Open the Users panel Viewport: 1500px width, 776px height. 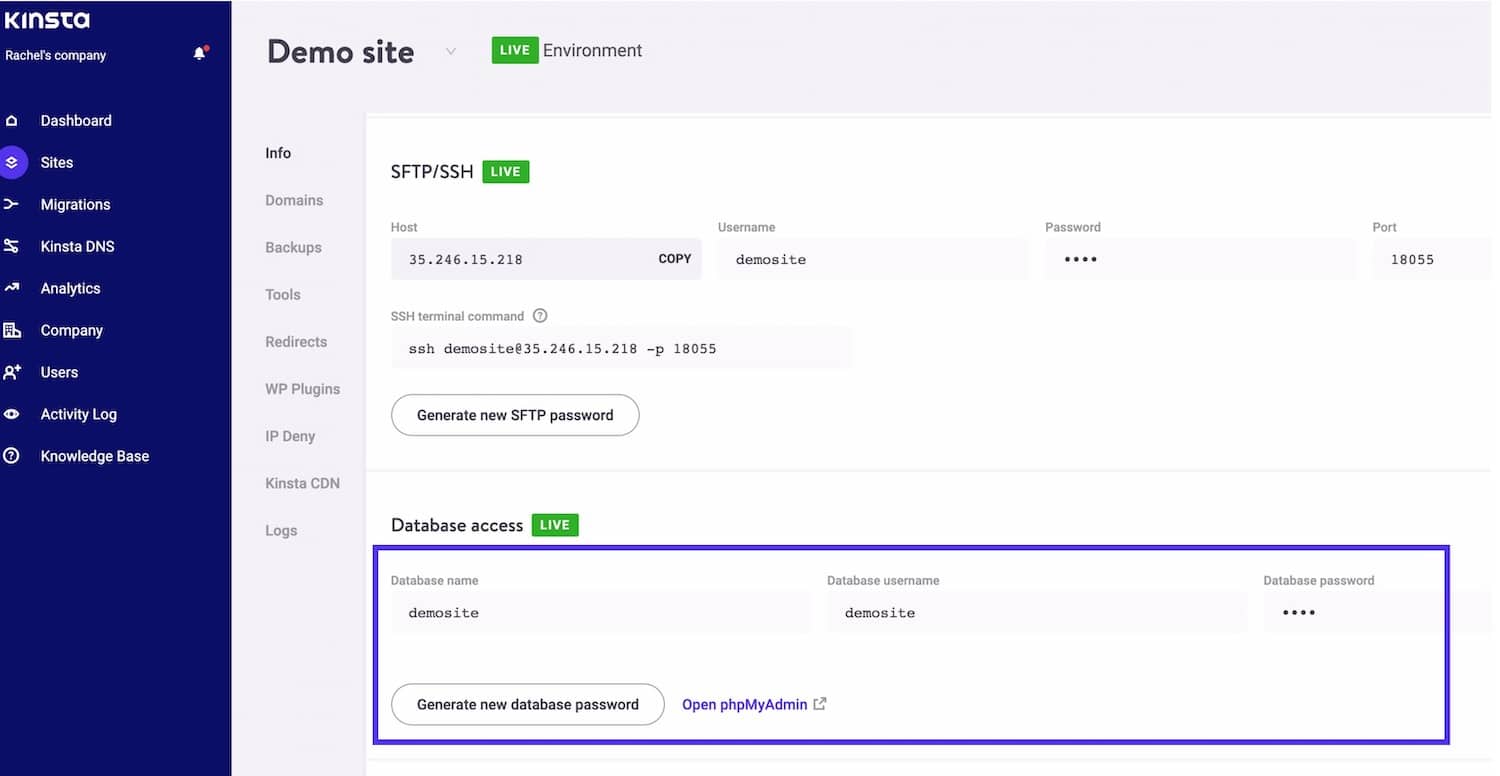pyautogui.click(x=59, y=372)
